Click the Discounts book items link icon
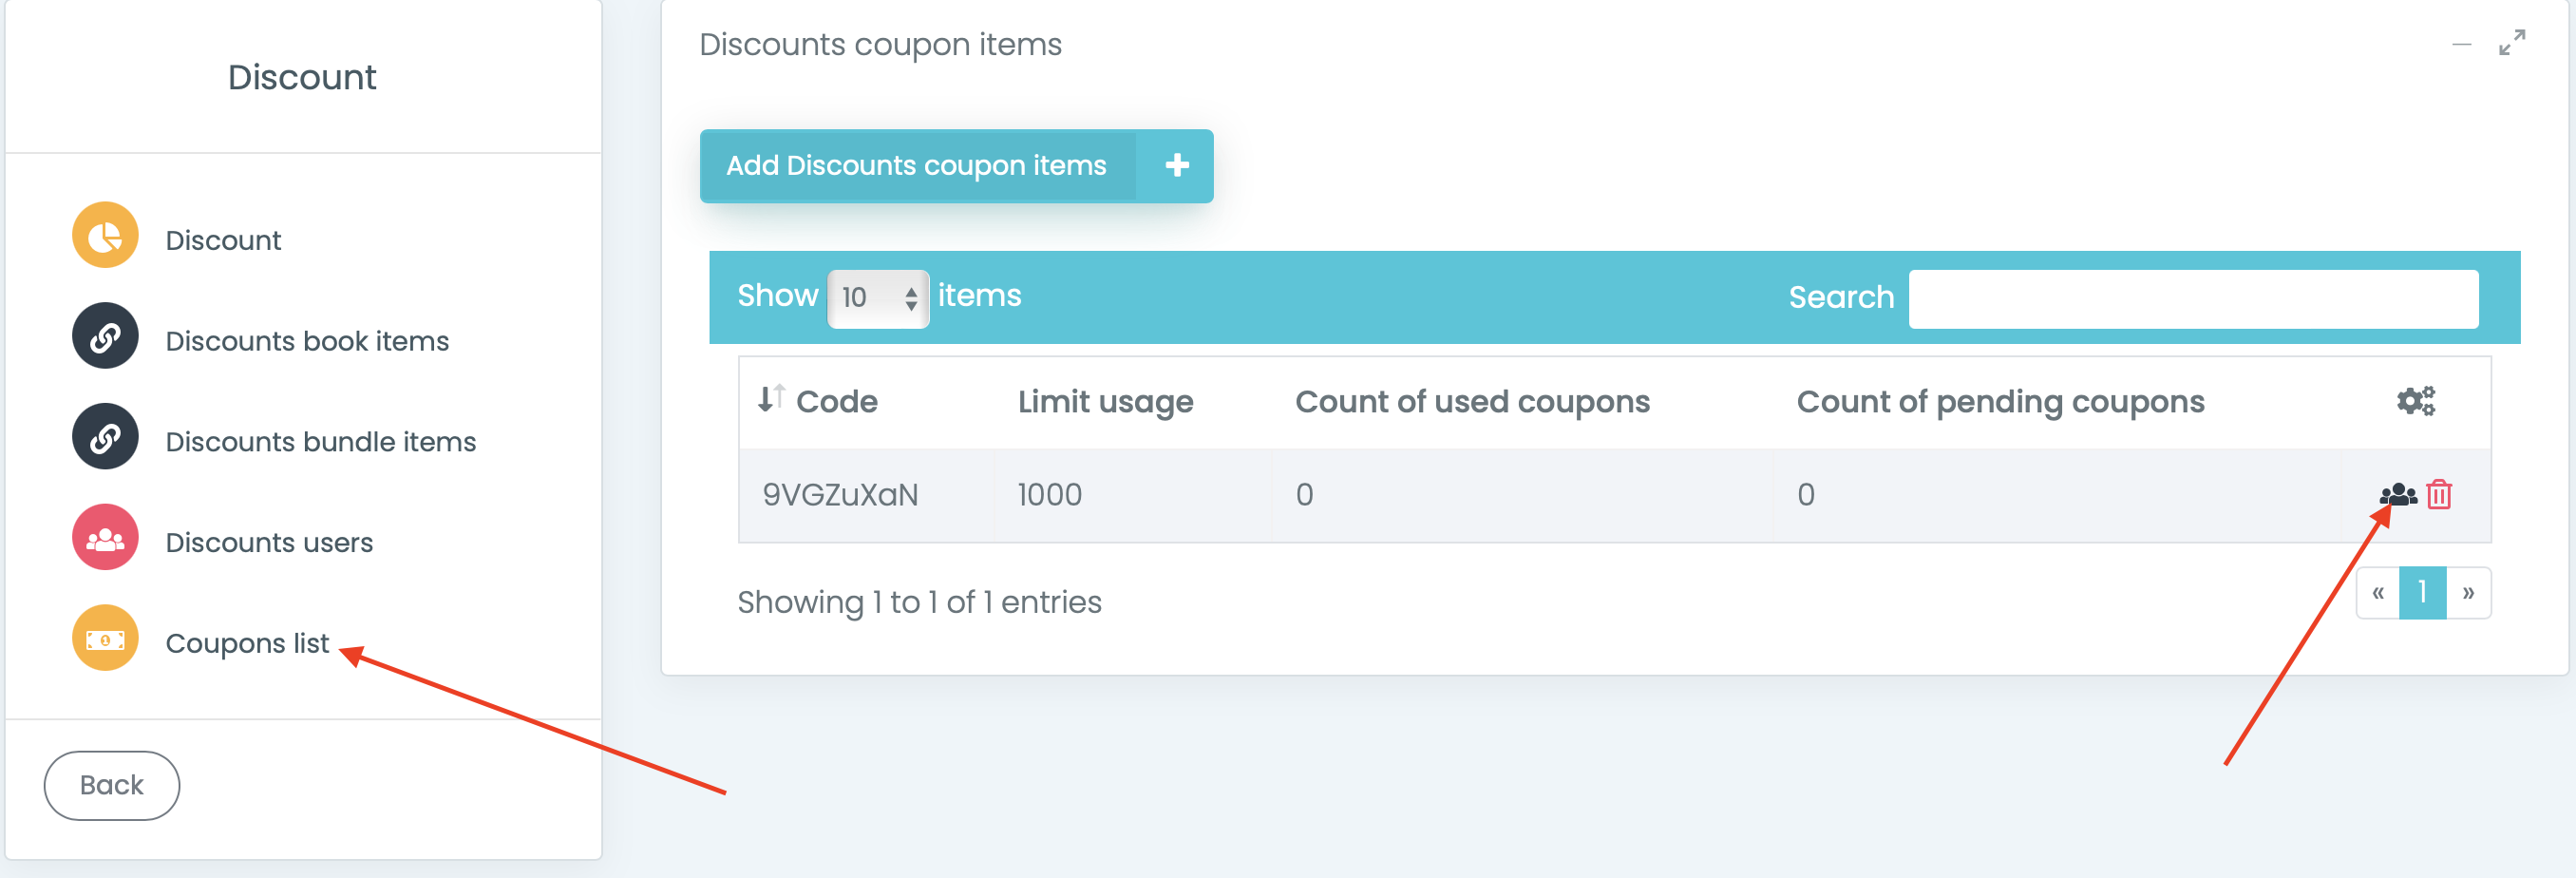This screenshot has width=2576, height=878. point(105,337)
